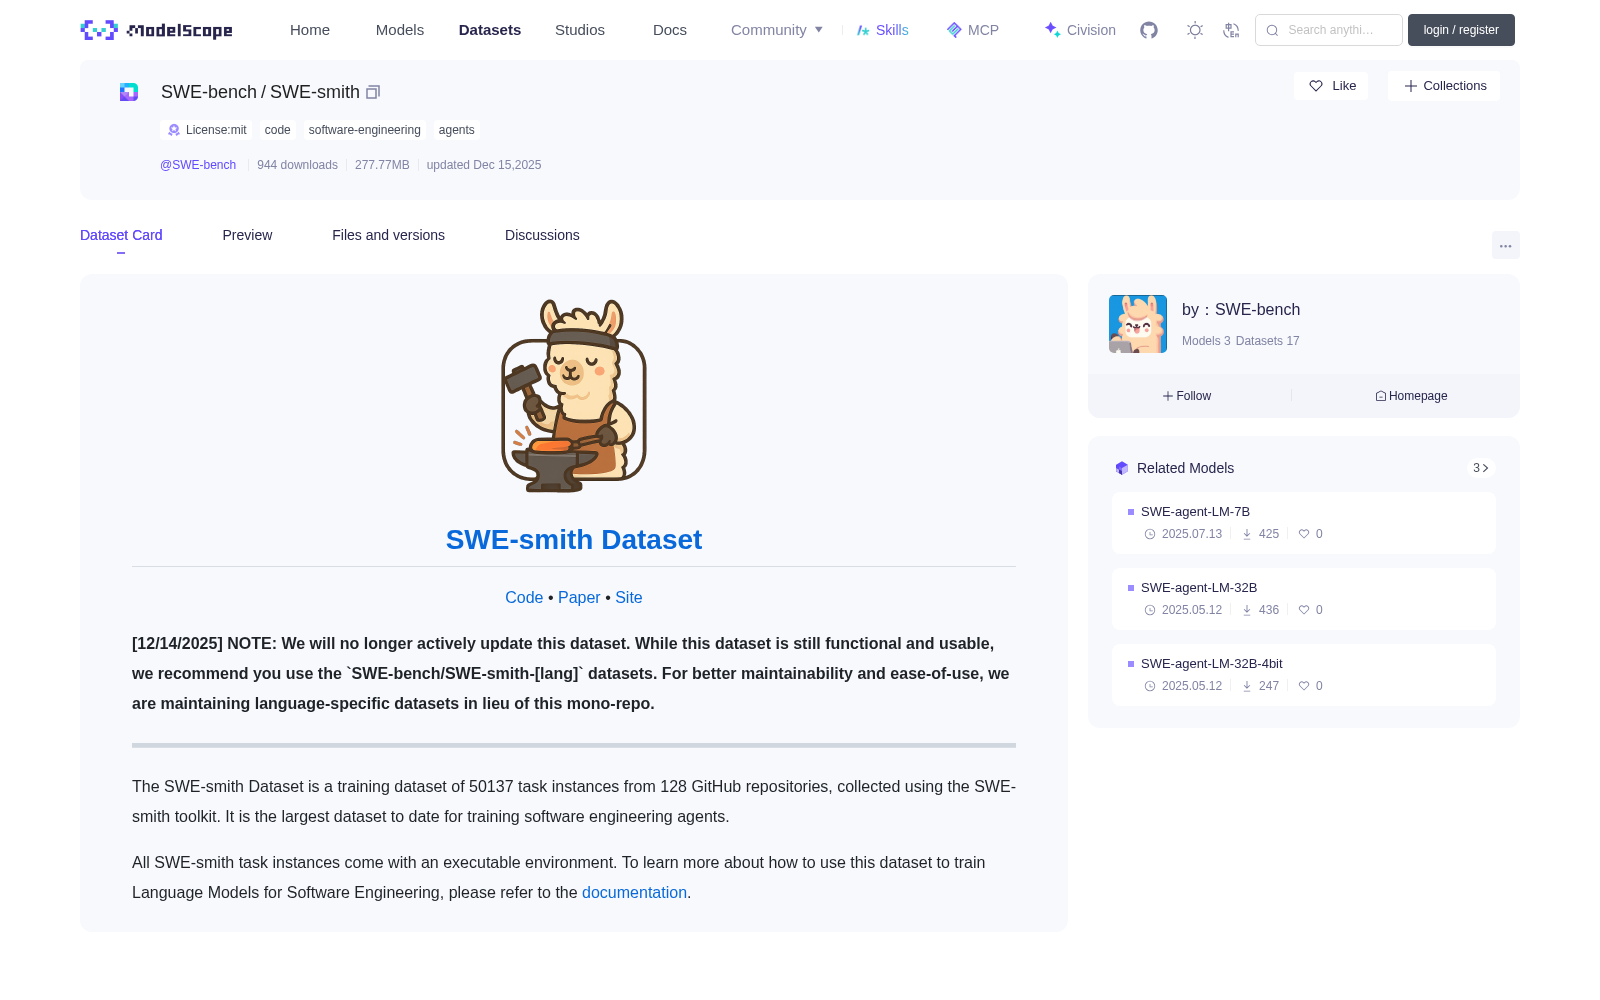Open the documentation link

634,892
